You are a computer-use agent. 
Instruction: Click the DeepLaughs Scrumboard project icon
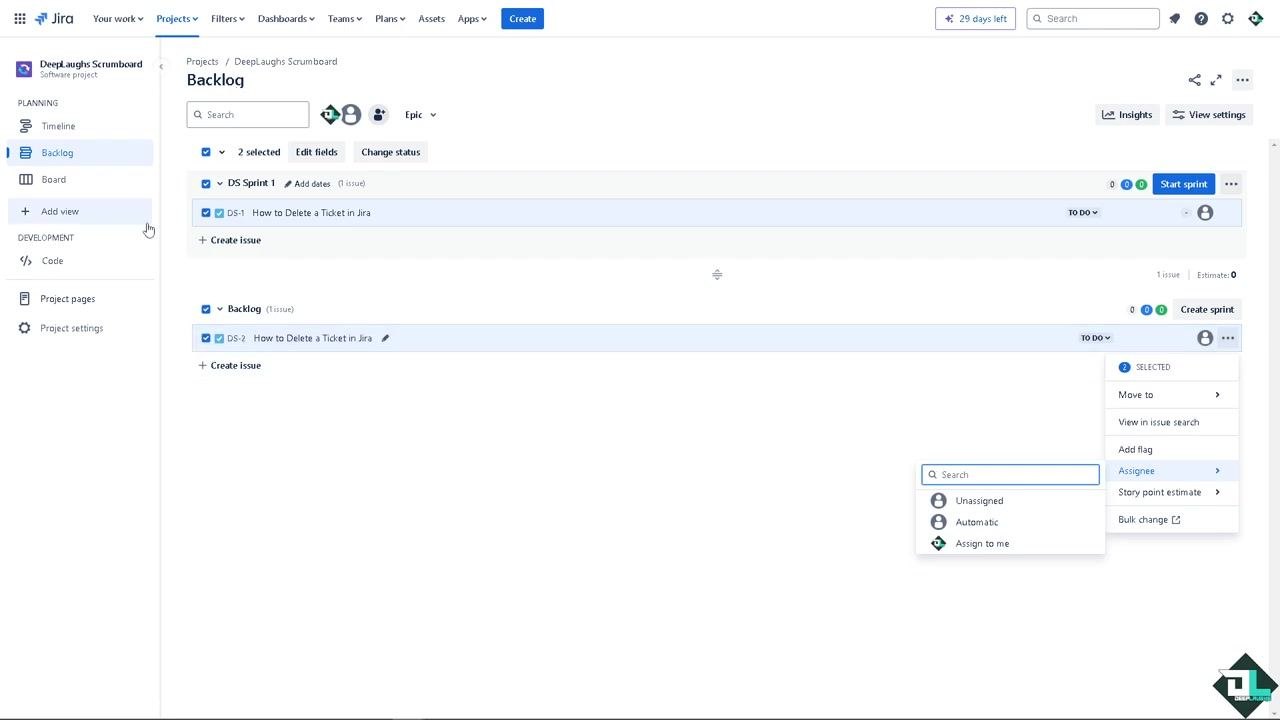[24, 69]
